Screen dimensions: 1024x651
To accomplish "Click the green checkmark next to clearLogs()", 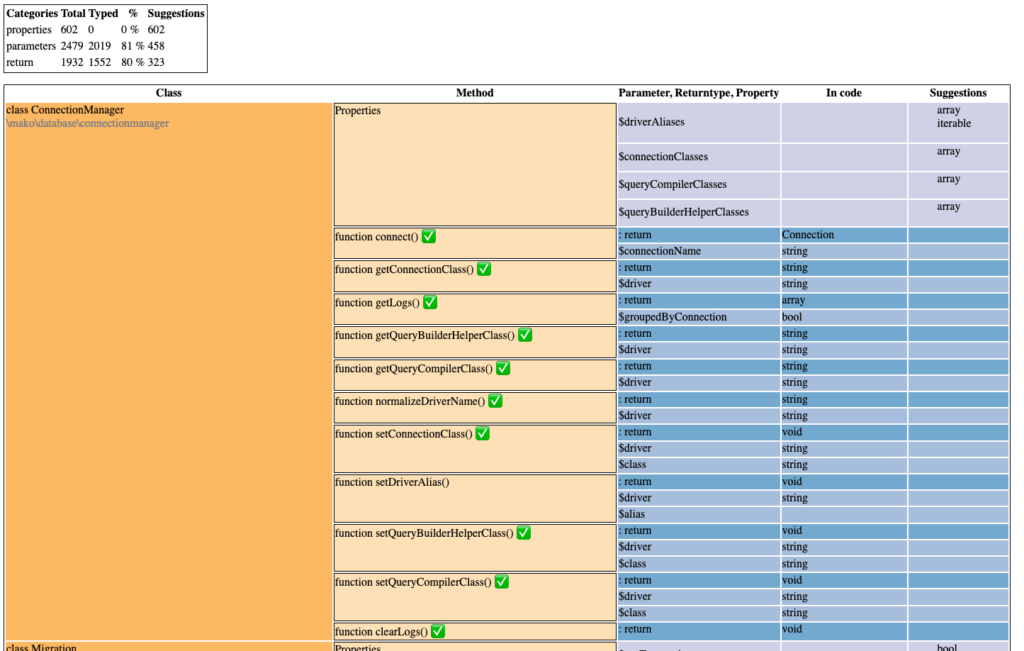I will coord(438,632).
